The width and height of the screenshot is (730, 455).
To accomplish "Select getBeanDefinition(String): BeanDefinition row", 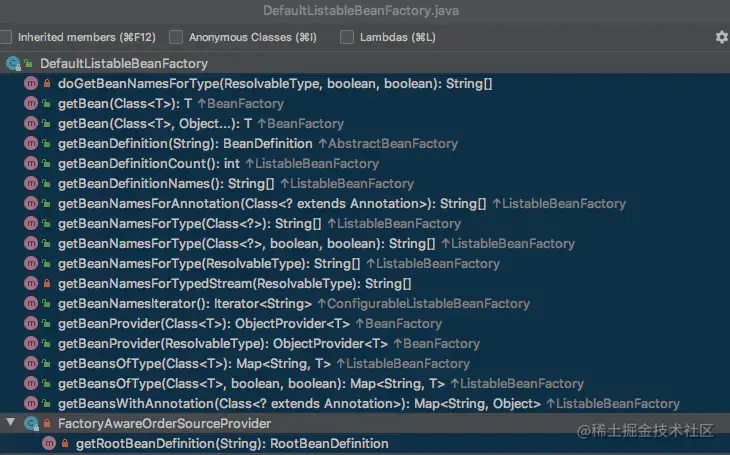I will [x=365, y=143].
